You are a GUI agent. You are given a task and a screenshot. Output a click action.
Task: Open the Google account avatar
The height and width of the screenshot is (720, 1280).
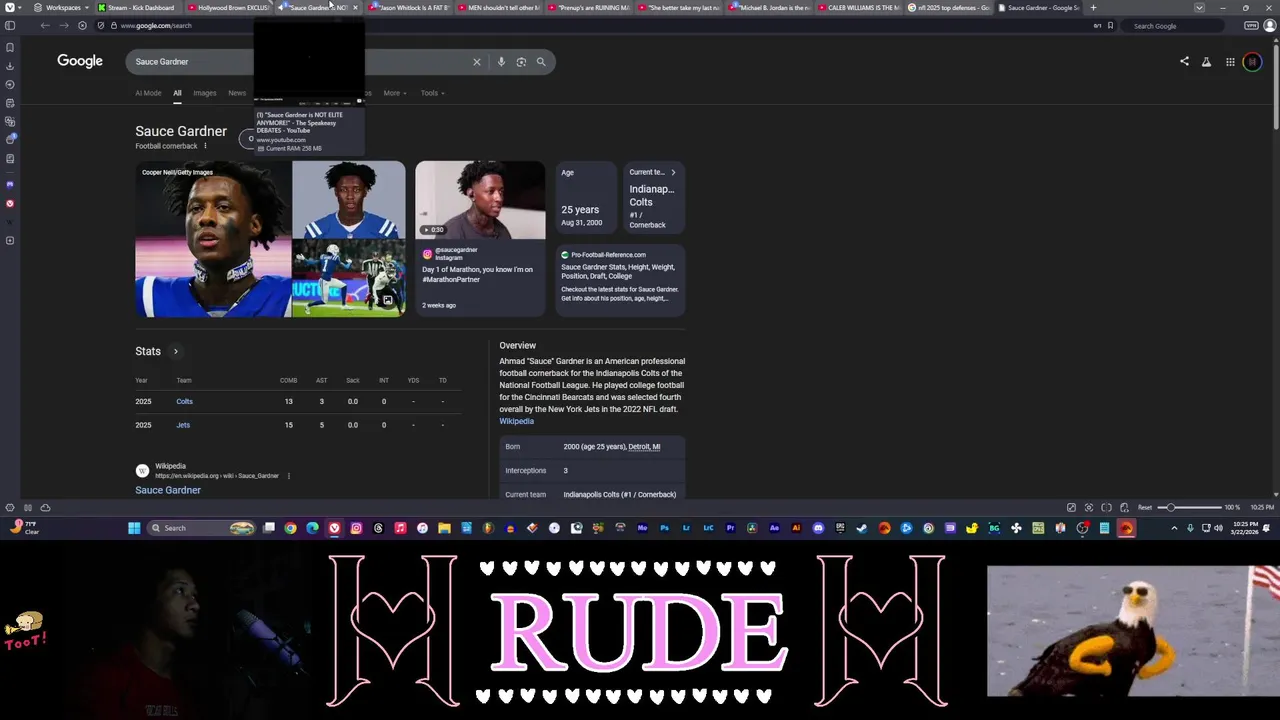(x=1252, y=62)
